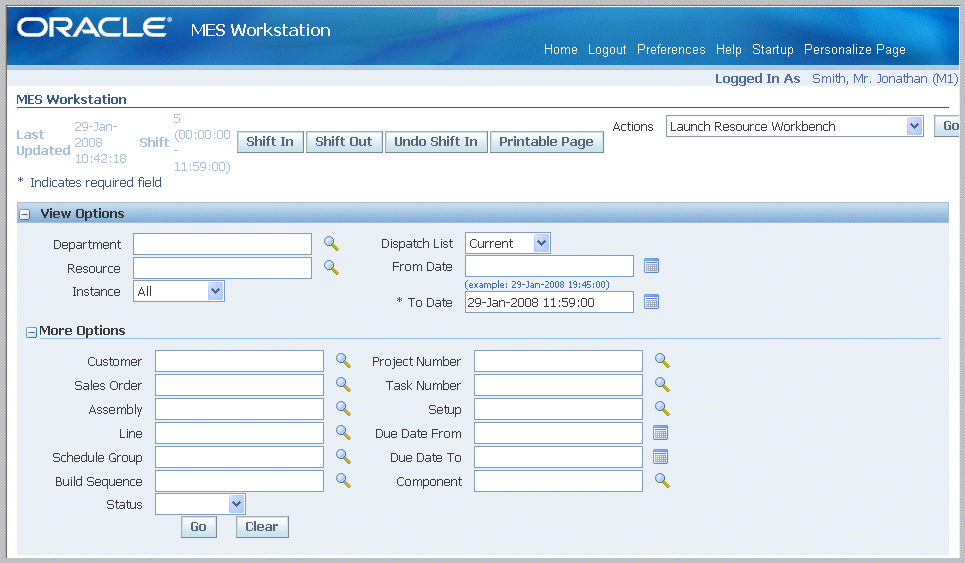Open the Due Date To calendar icon

pyautogui.click(x=660, y=457)
